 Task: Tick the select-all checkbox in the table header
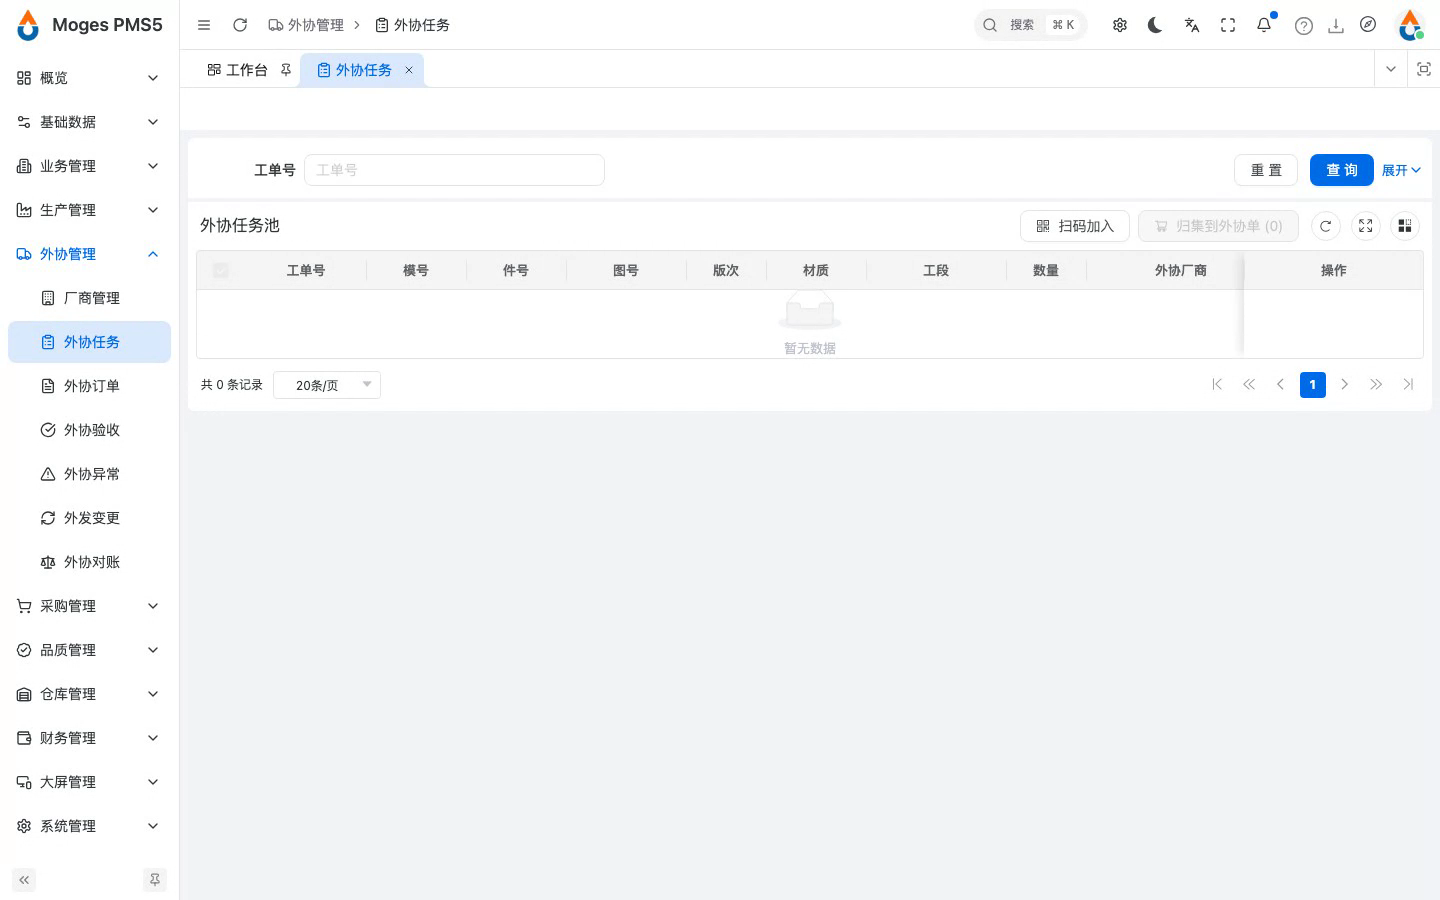click(221, 270)
